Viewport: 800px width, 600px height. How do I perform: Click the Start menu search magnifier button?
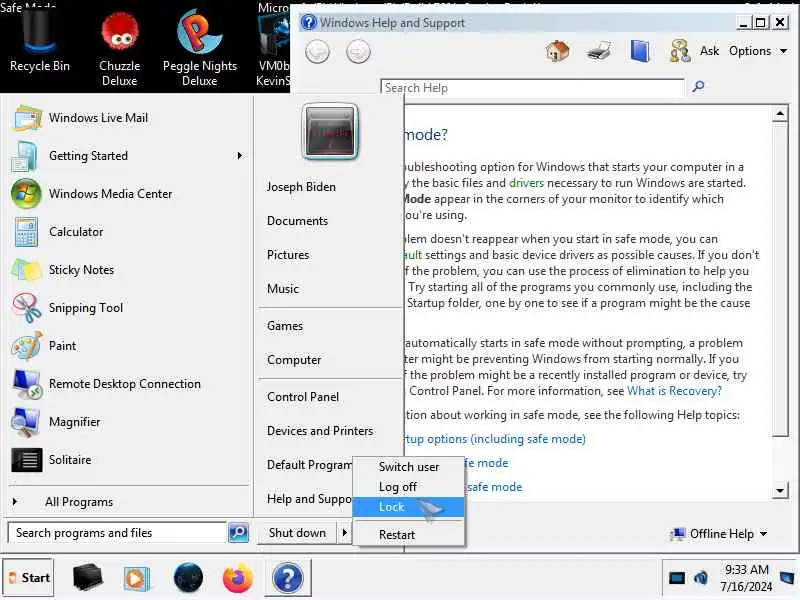click(238, 533)
